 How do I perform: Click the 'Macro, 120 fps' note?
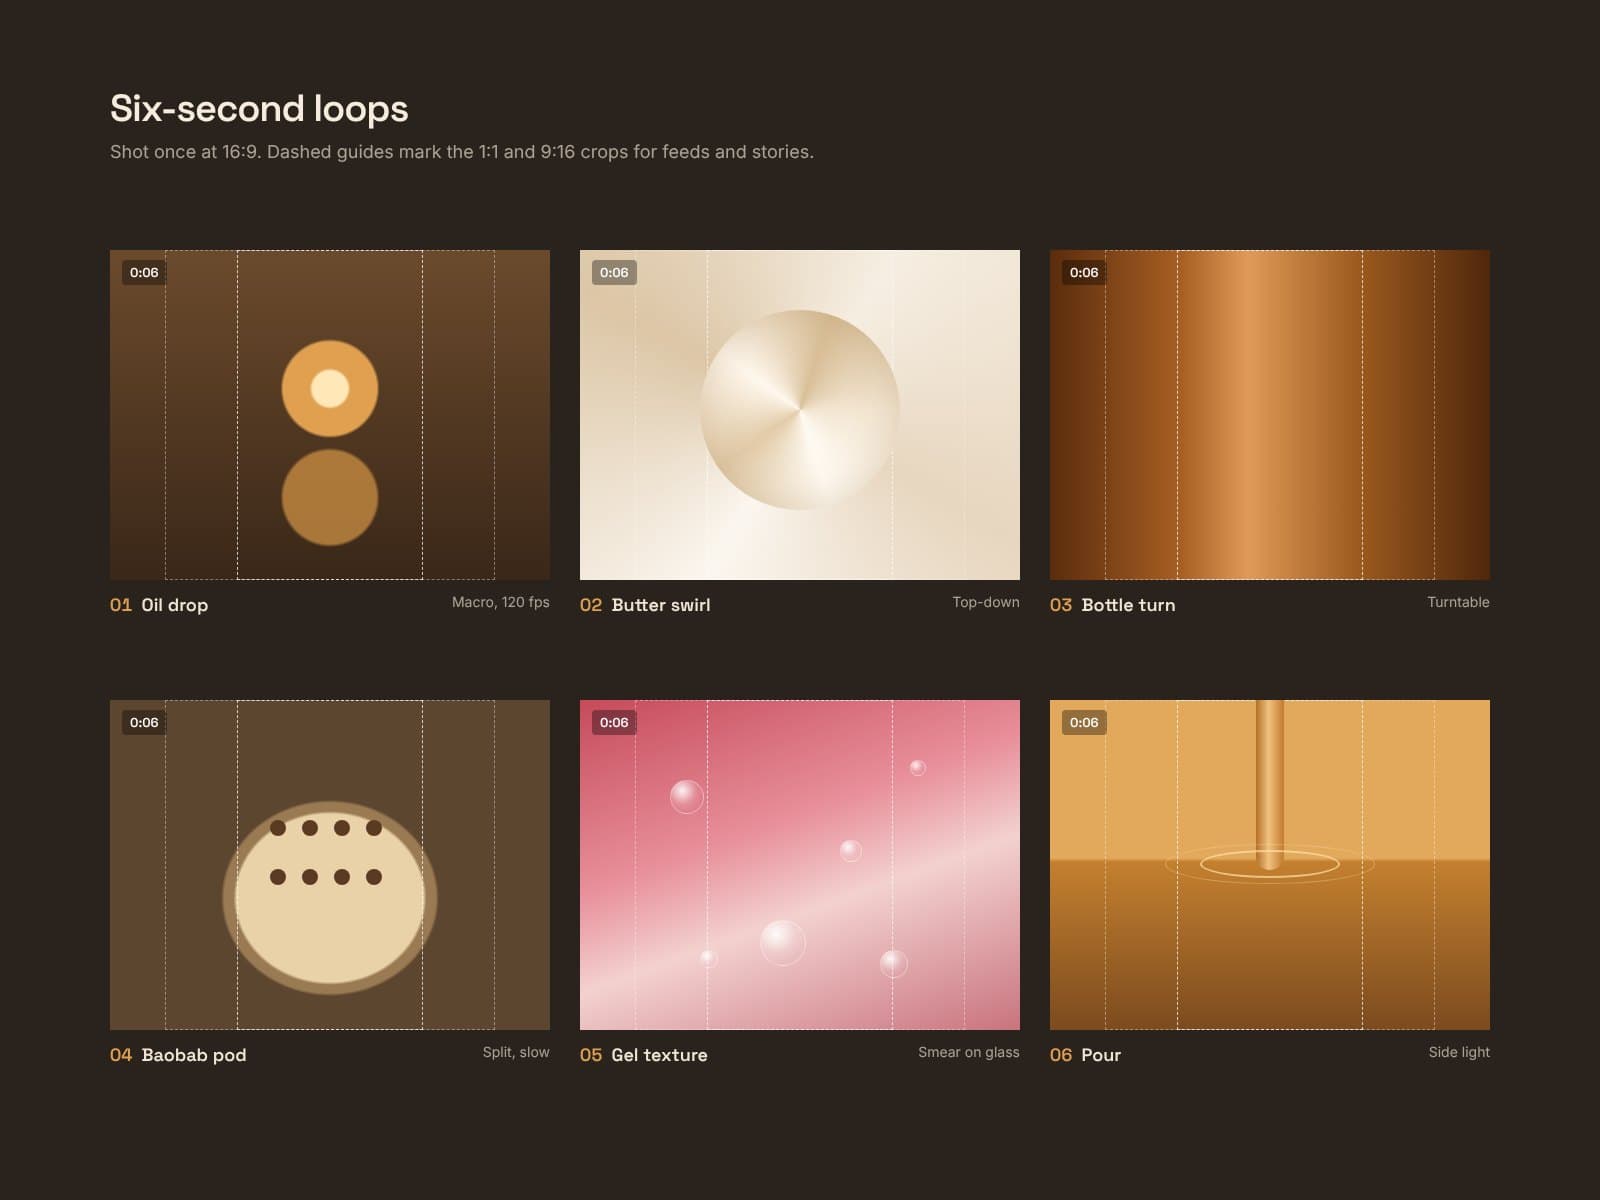501,602
